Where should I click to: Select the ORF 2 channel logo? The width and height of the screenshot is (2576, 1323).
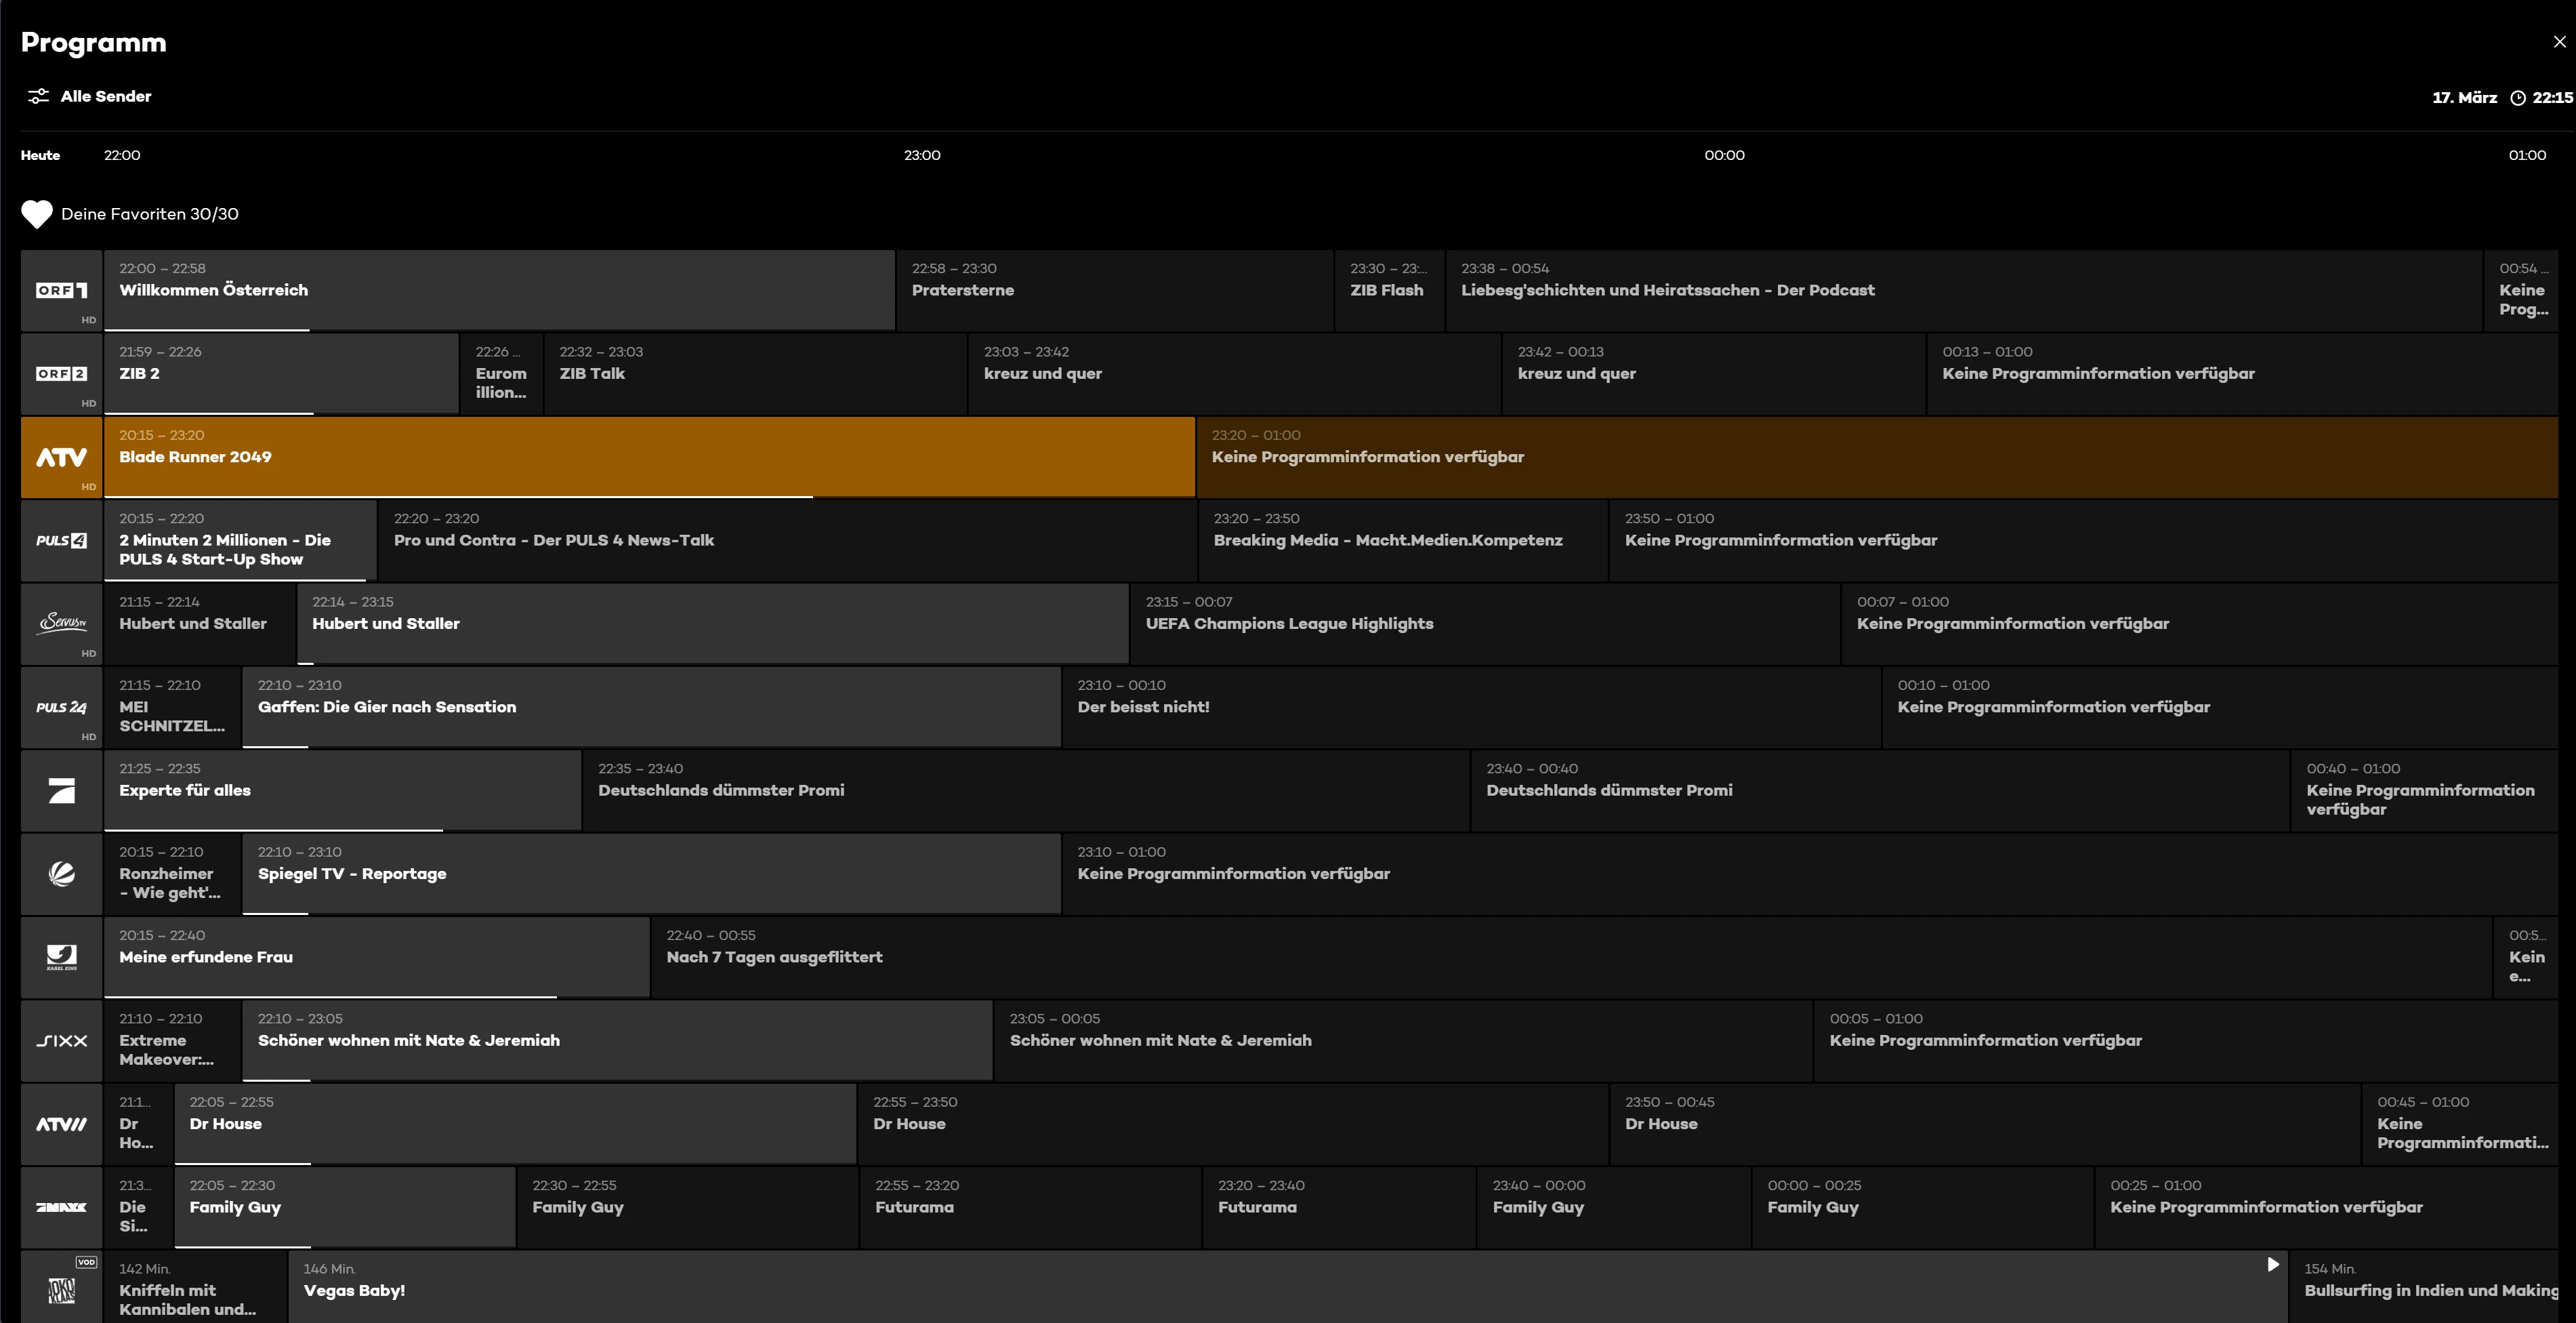coord(61,374)
